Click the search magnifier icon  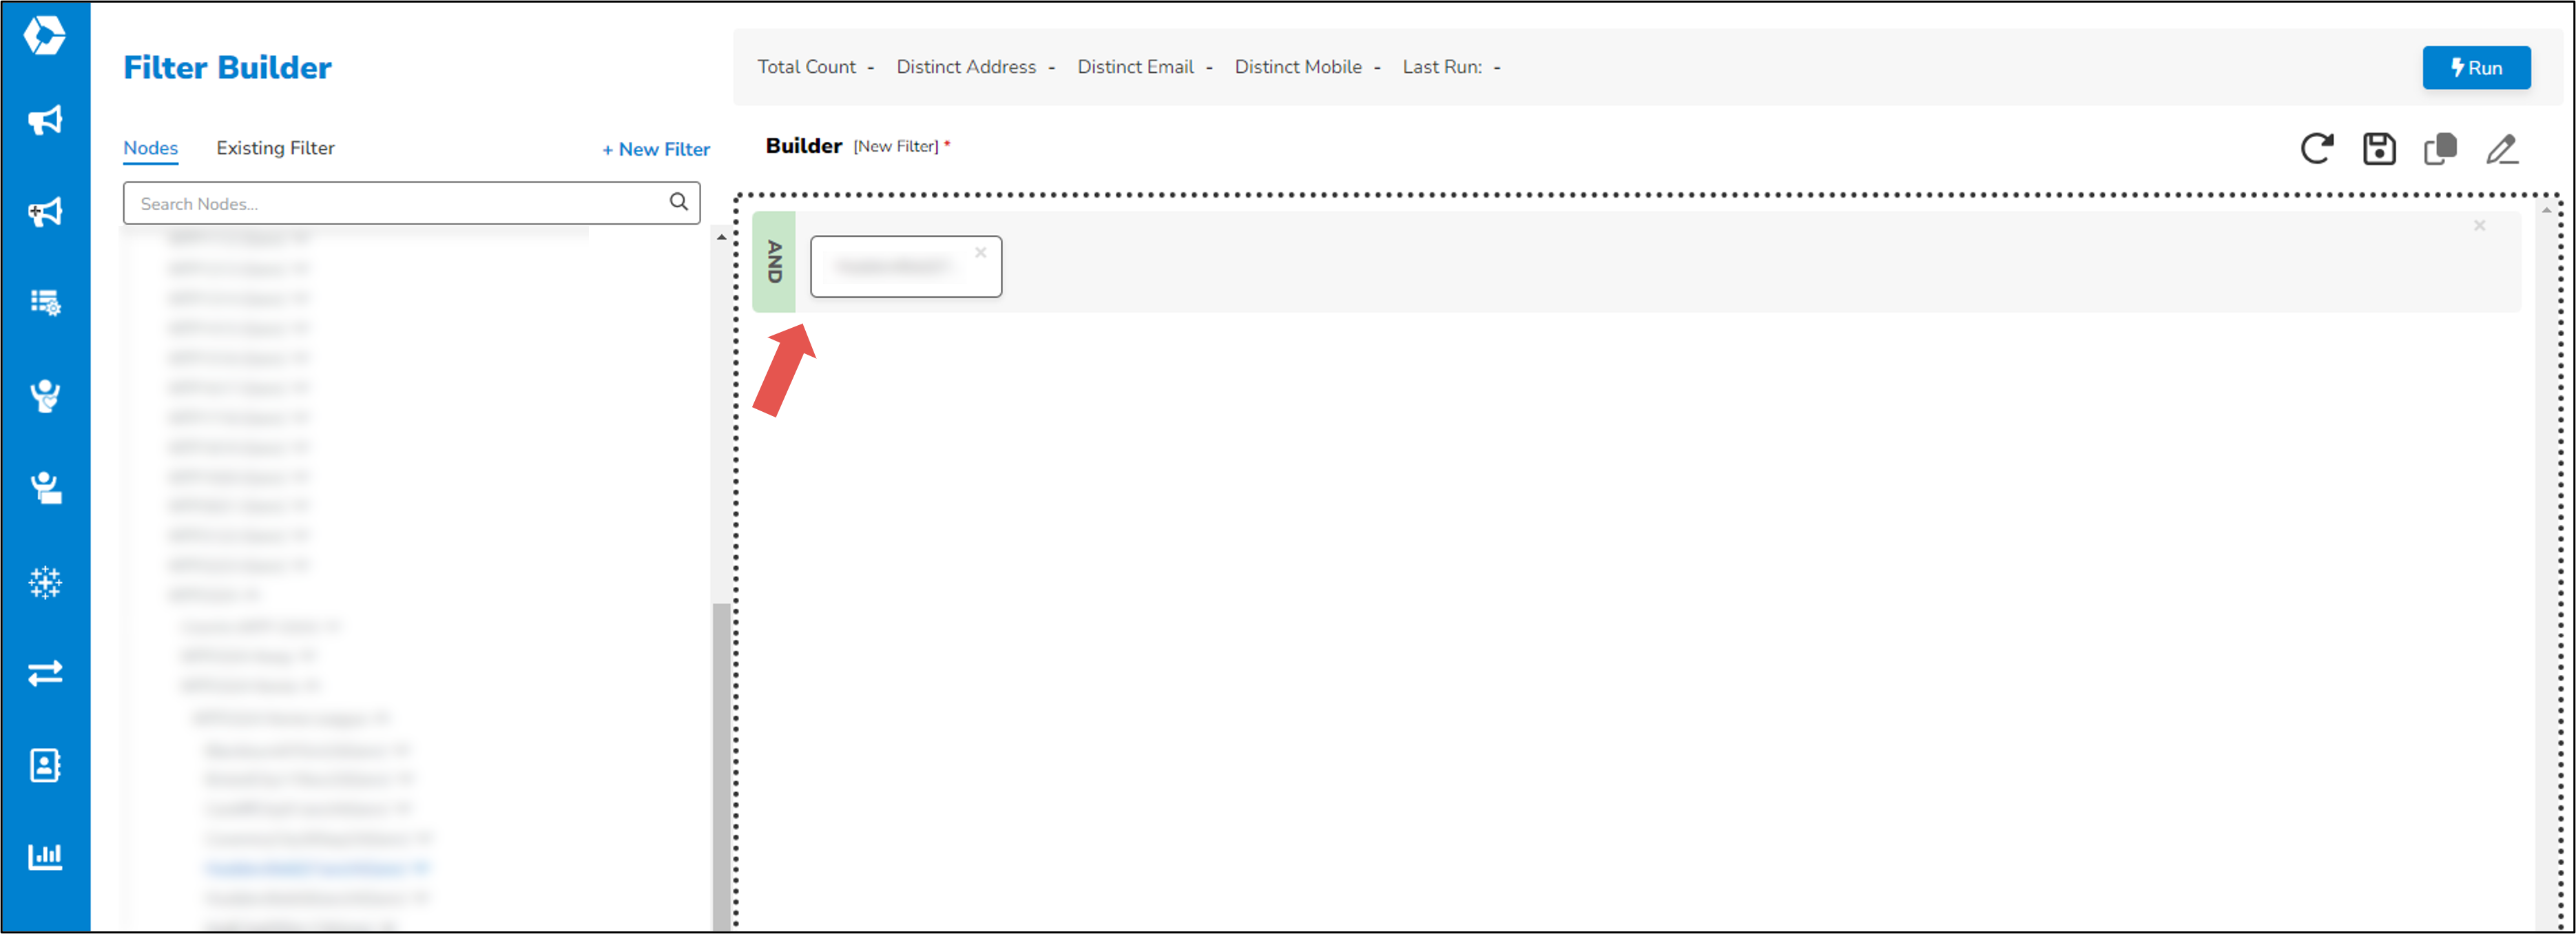679,202
